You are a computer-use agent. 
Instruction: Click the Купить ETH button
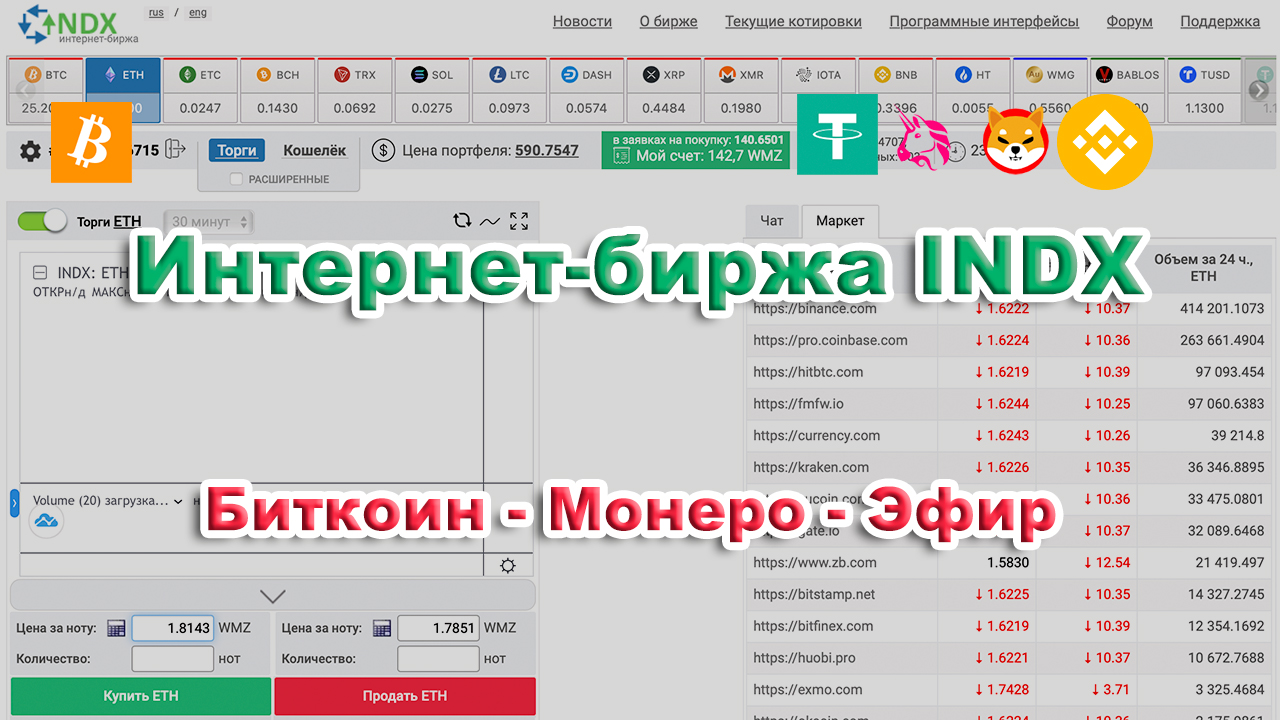141,696
